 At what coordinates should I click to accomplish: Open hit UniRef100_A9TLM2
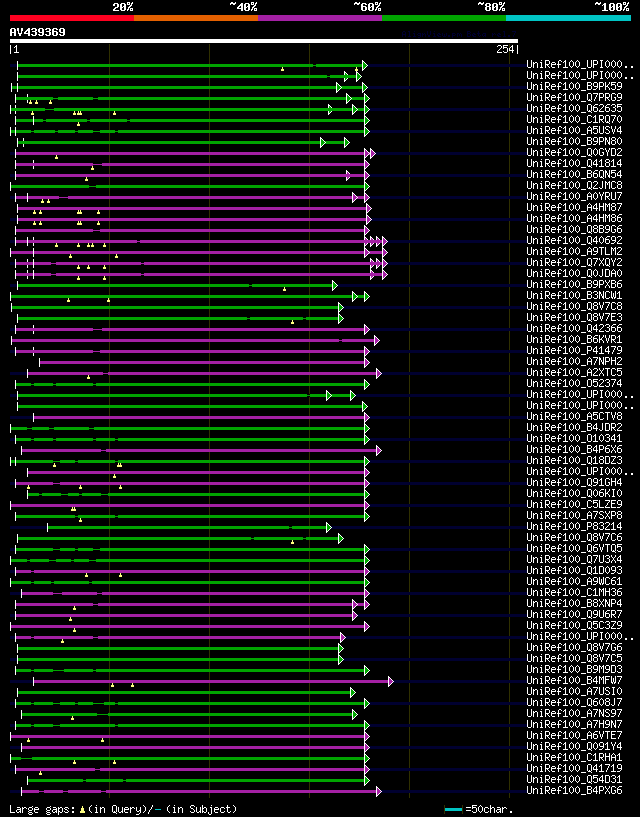pyautogui.click(x=574, y=251)
